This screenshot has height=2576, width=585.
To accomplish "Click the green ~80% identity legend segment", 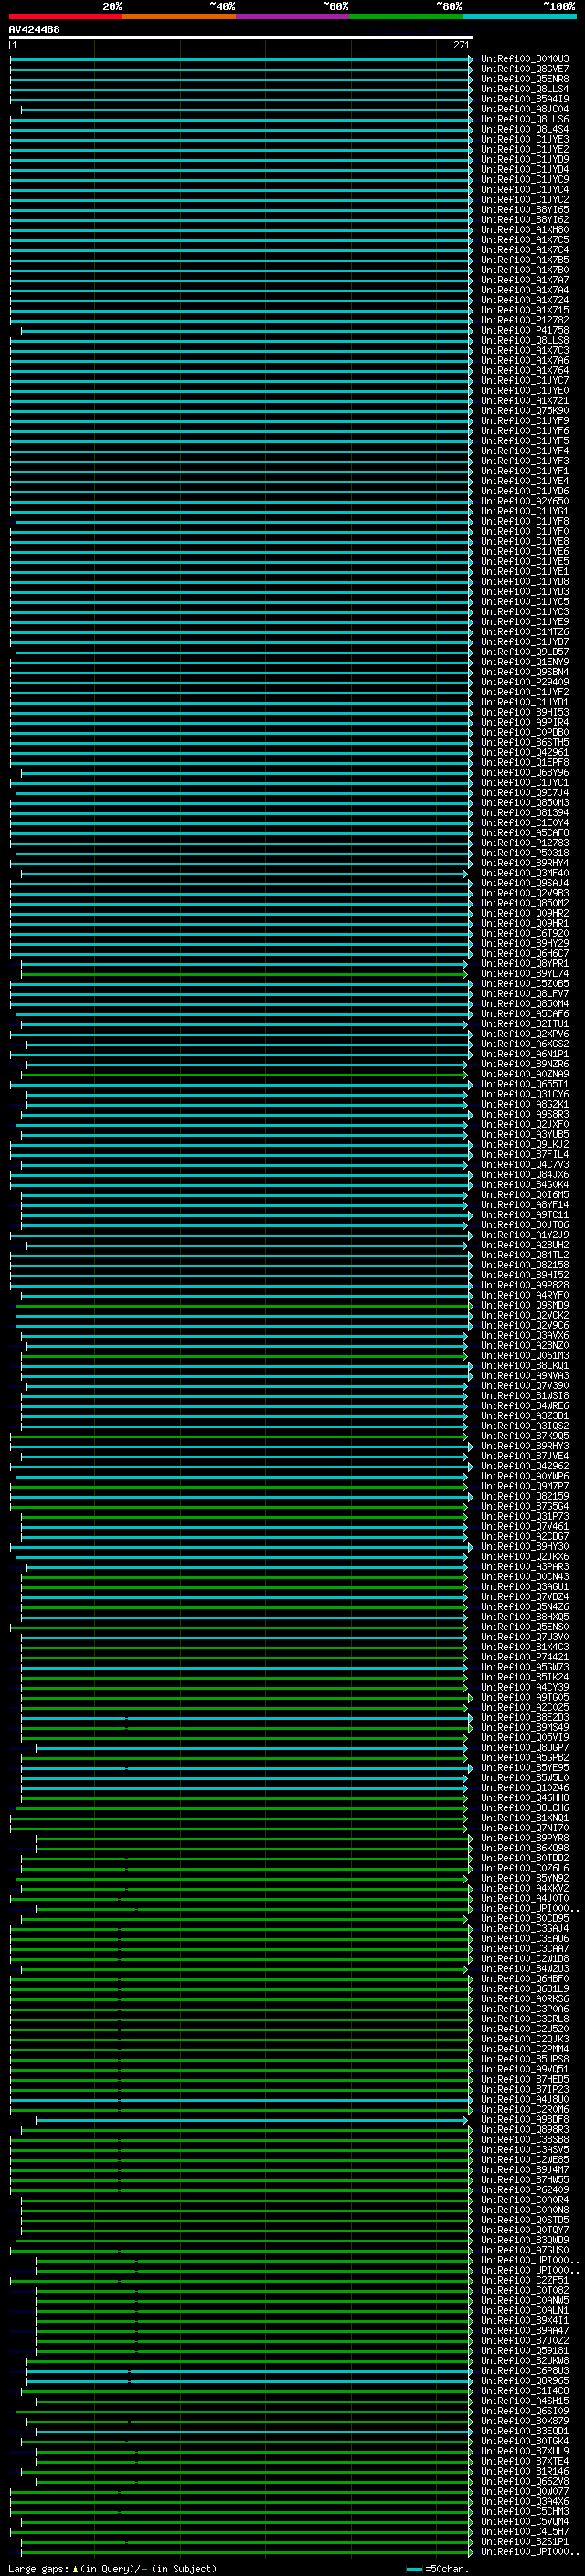I will (406, 16).
